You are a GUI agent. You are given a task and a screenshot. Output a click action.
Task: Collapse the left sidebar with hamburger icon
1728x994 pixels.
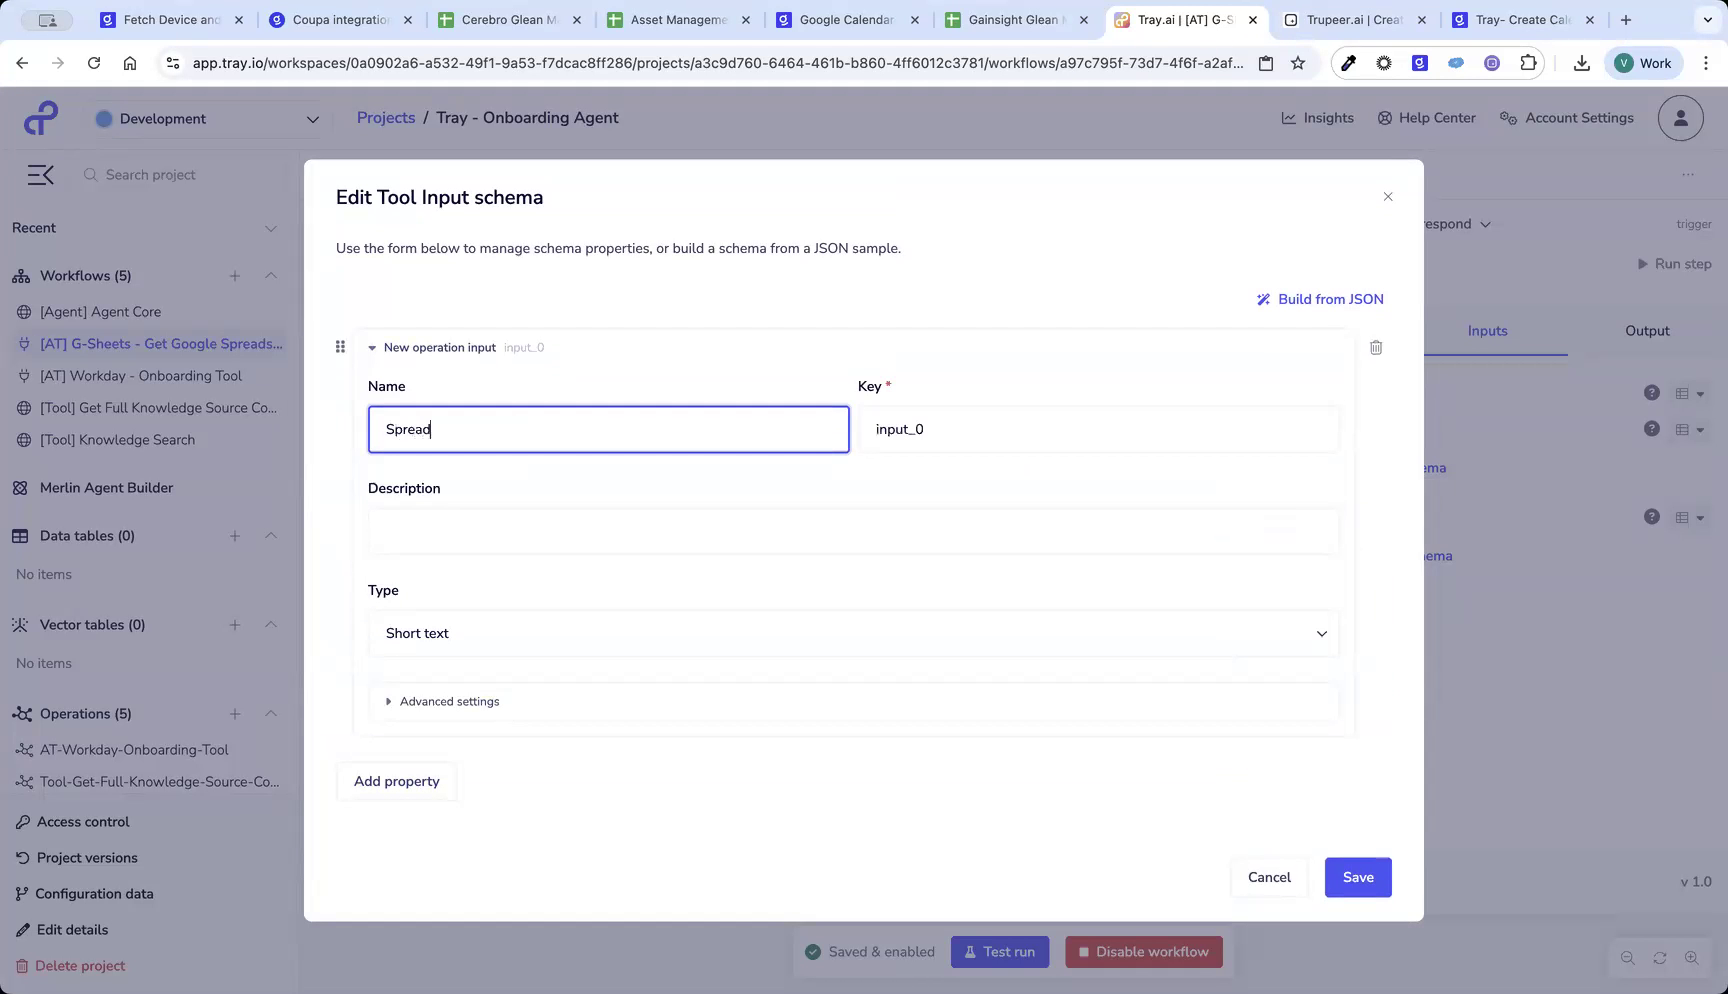coord(40,174)
